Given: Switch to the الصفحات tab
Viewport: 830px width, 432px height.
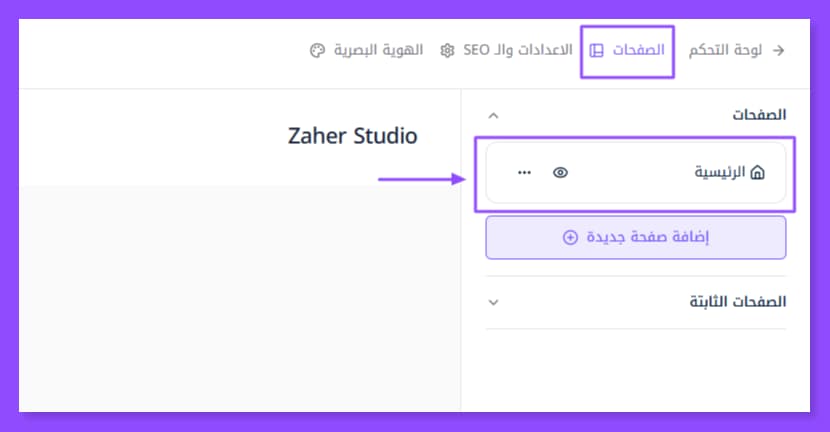Looking at the screenshot, I should [638, 50].
